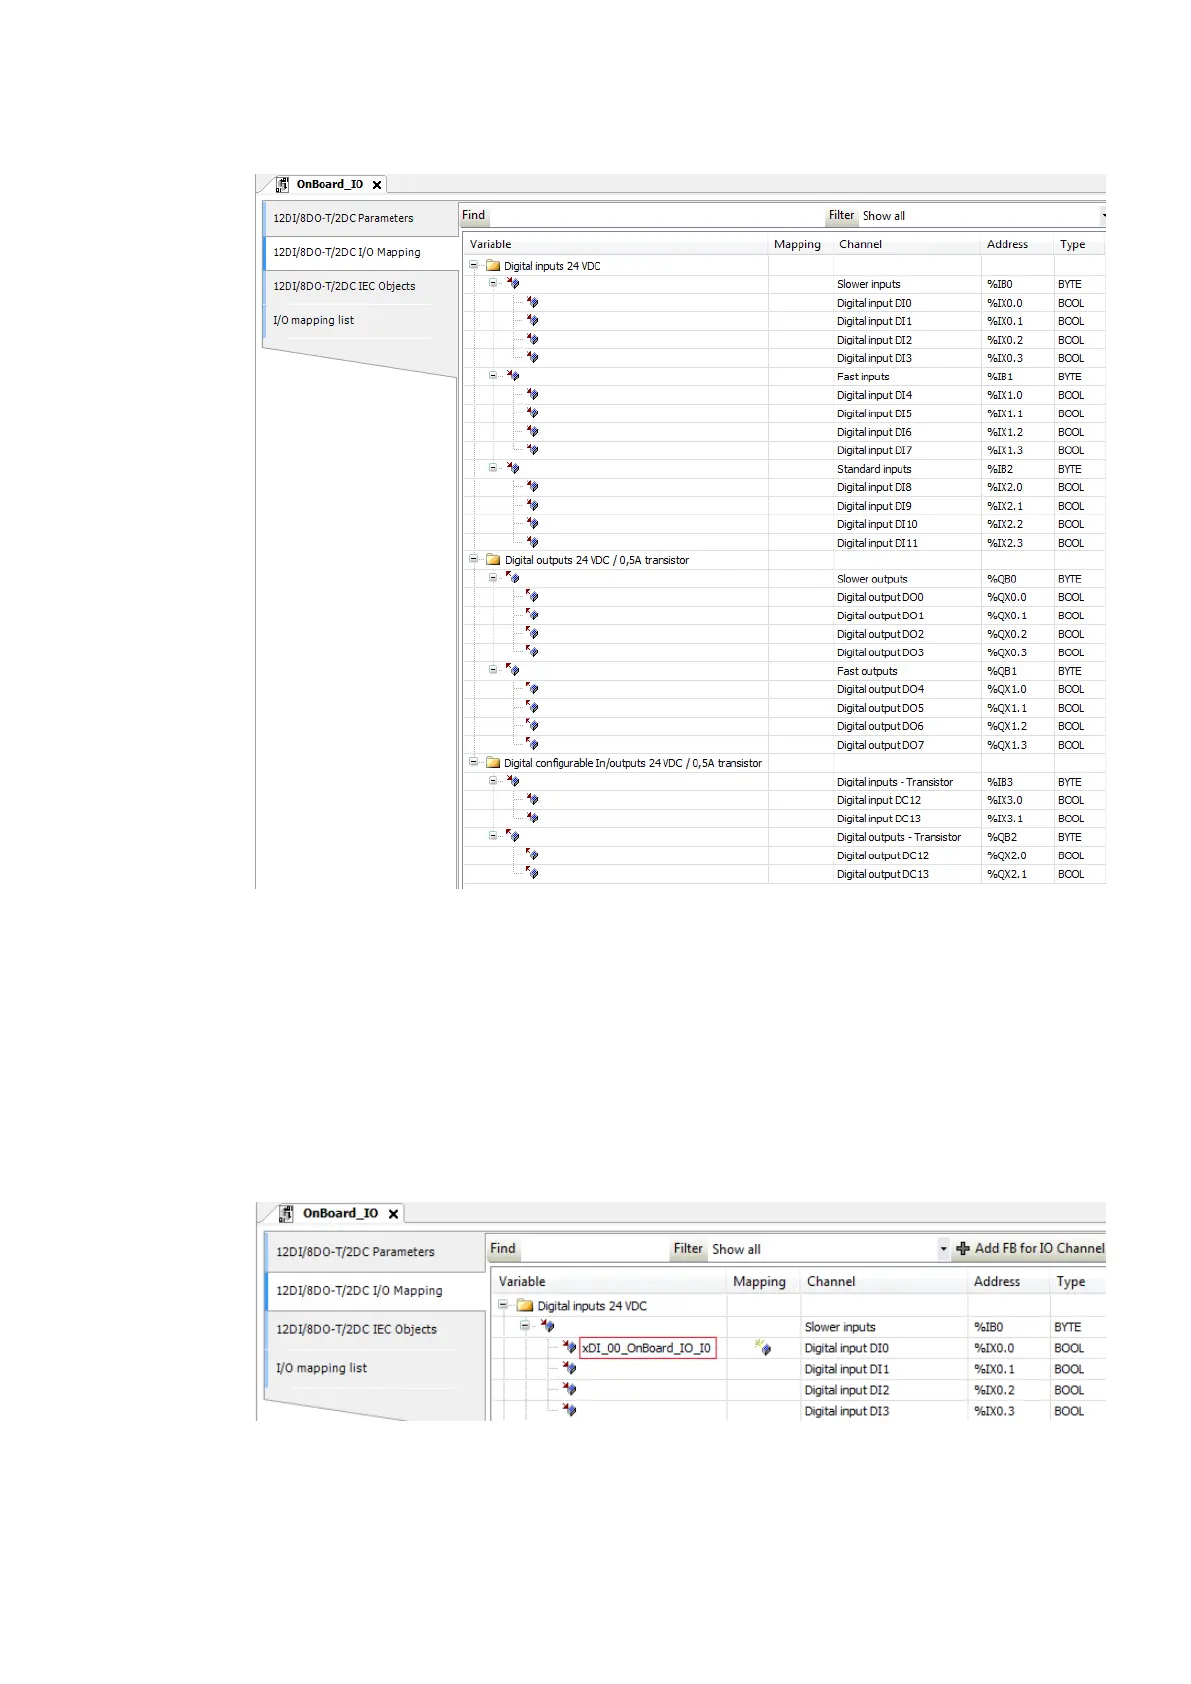The image size is (1191, 1684).
Task: Click variable icon for Digital input DI11
Action: 532,542
